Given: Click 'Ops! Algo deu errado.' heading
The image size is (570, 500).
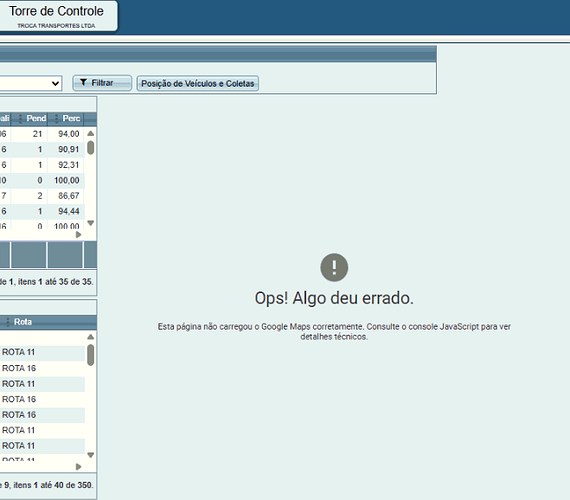Looking at the screenshot, I should click(334, 298).
